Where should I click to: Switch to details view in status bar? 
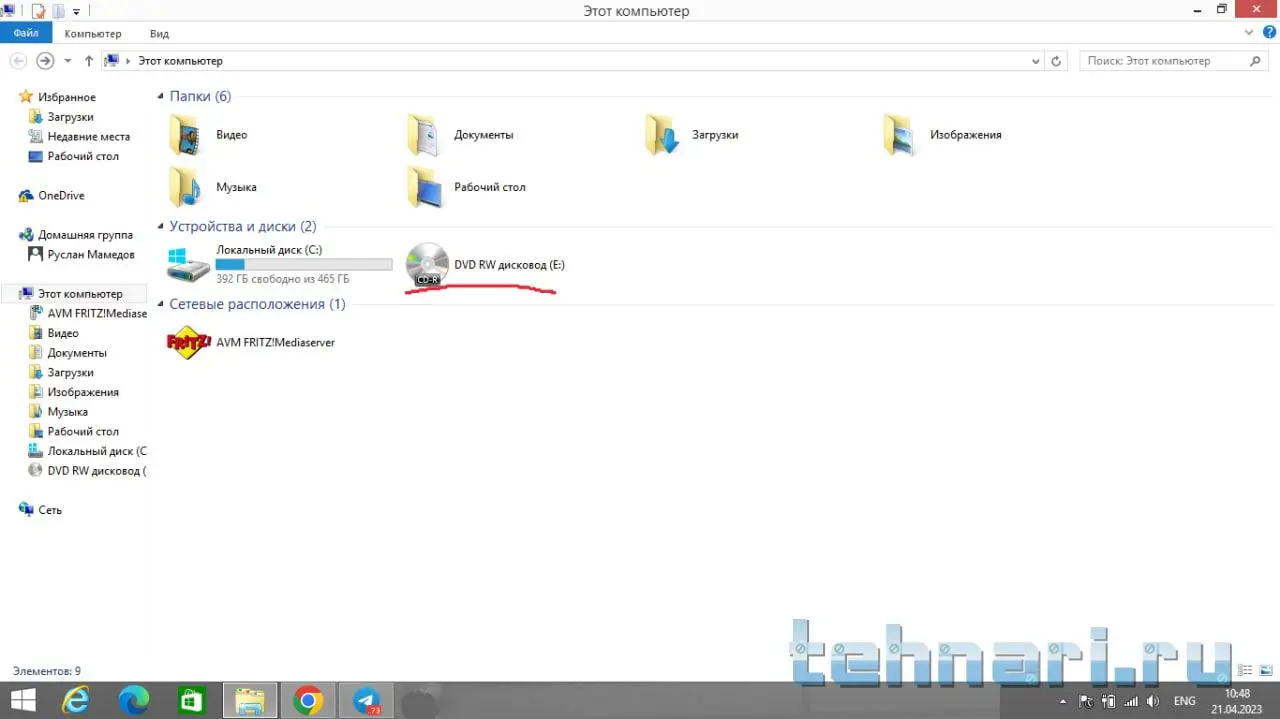(x=1245, y=671)
